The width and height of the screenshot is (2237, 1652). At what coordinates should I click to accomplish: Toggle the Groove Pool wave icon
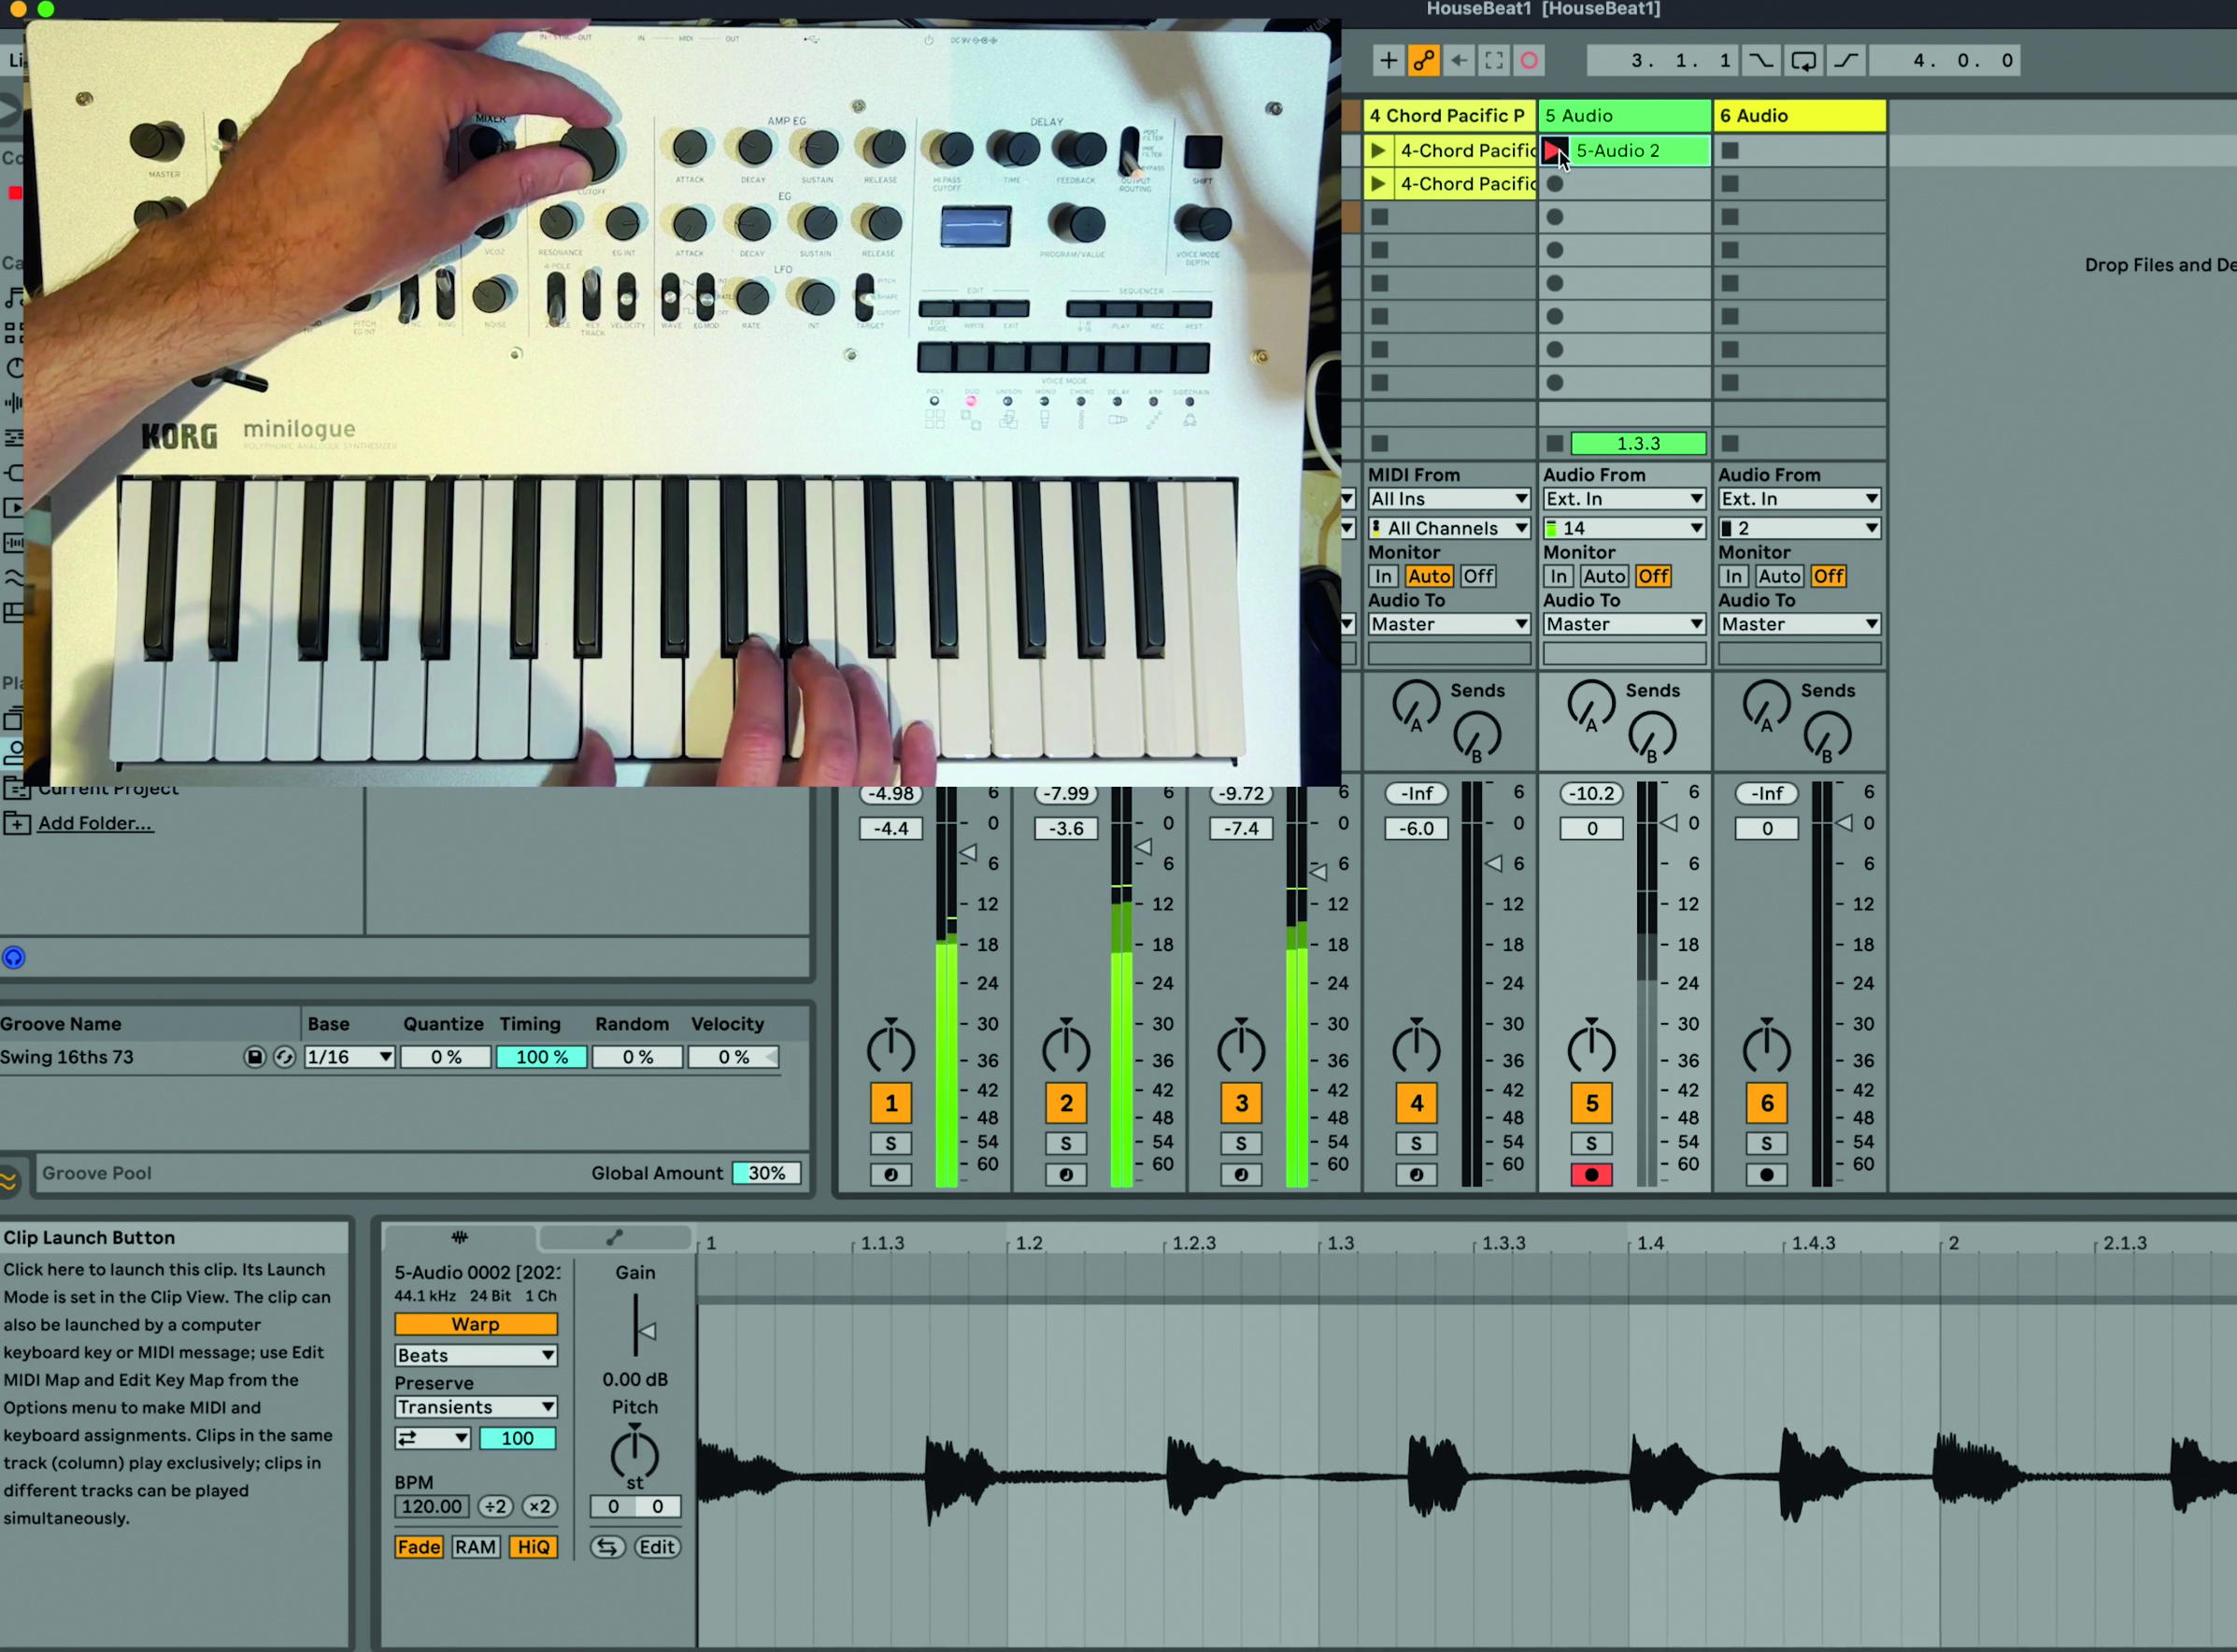tap(9, 1182)
